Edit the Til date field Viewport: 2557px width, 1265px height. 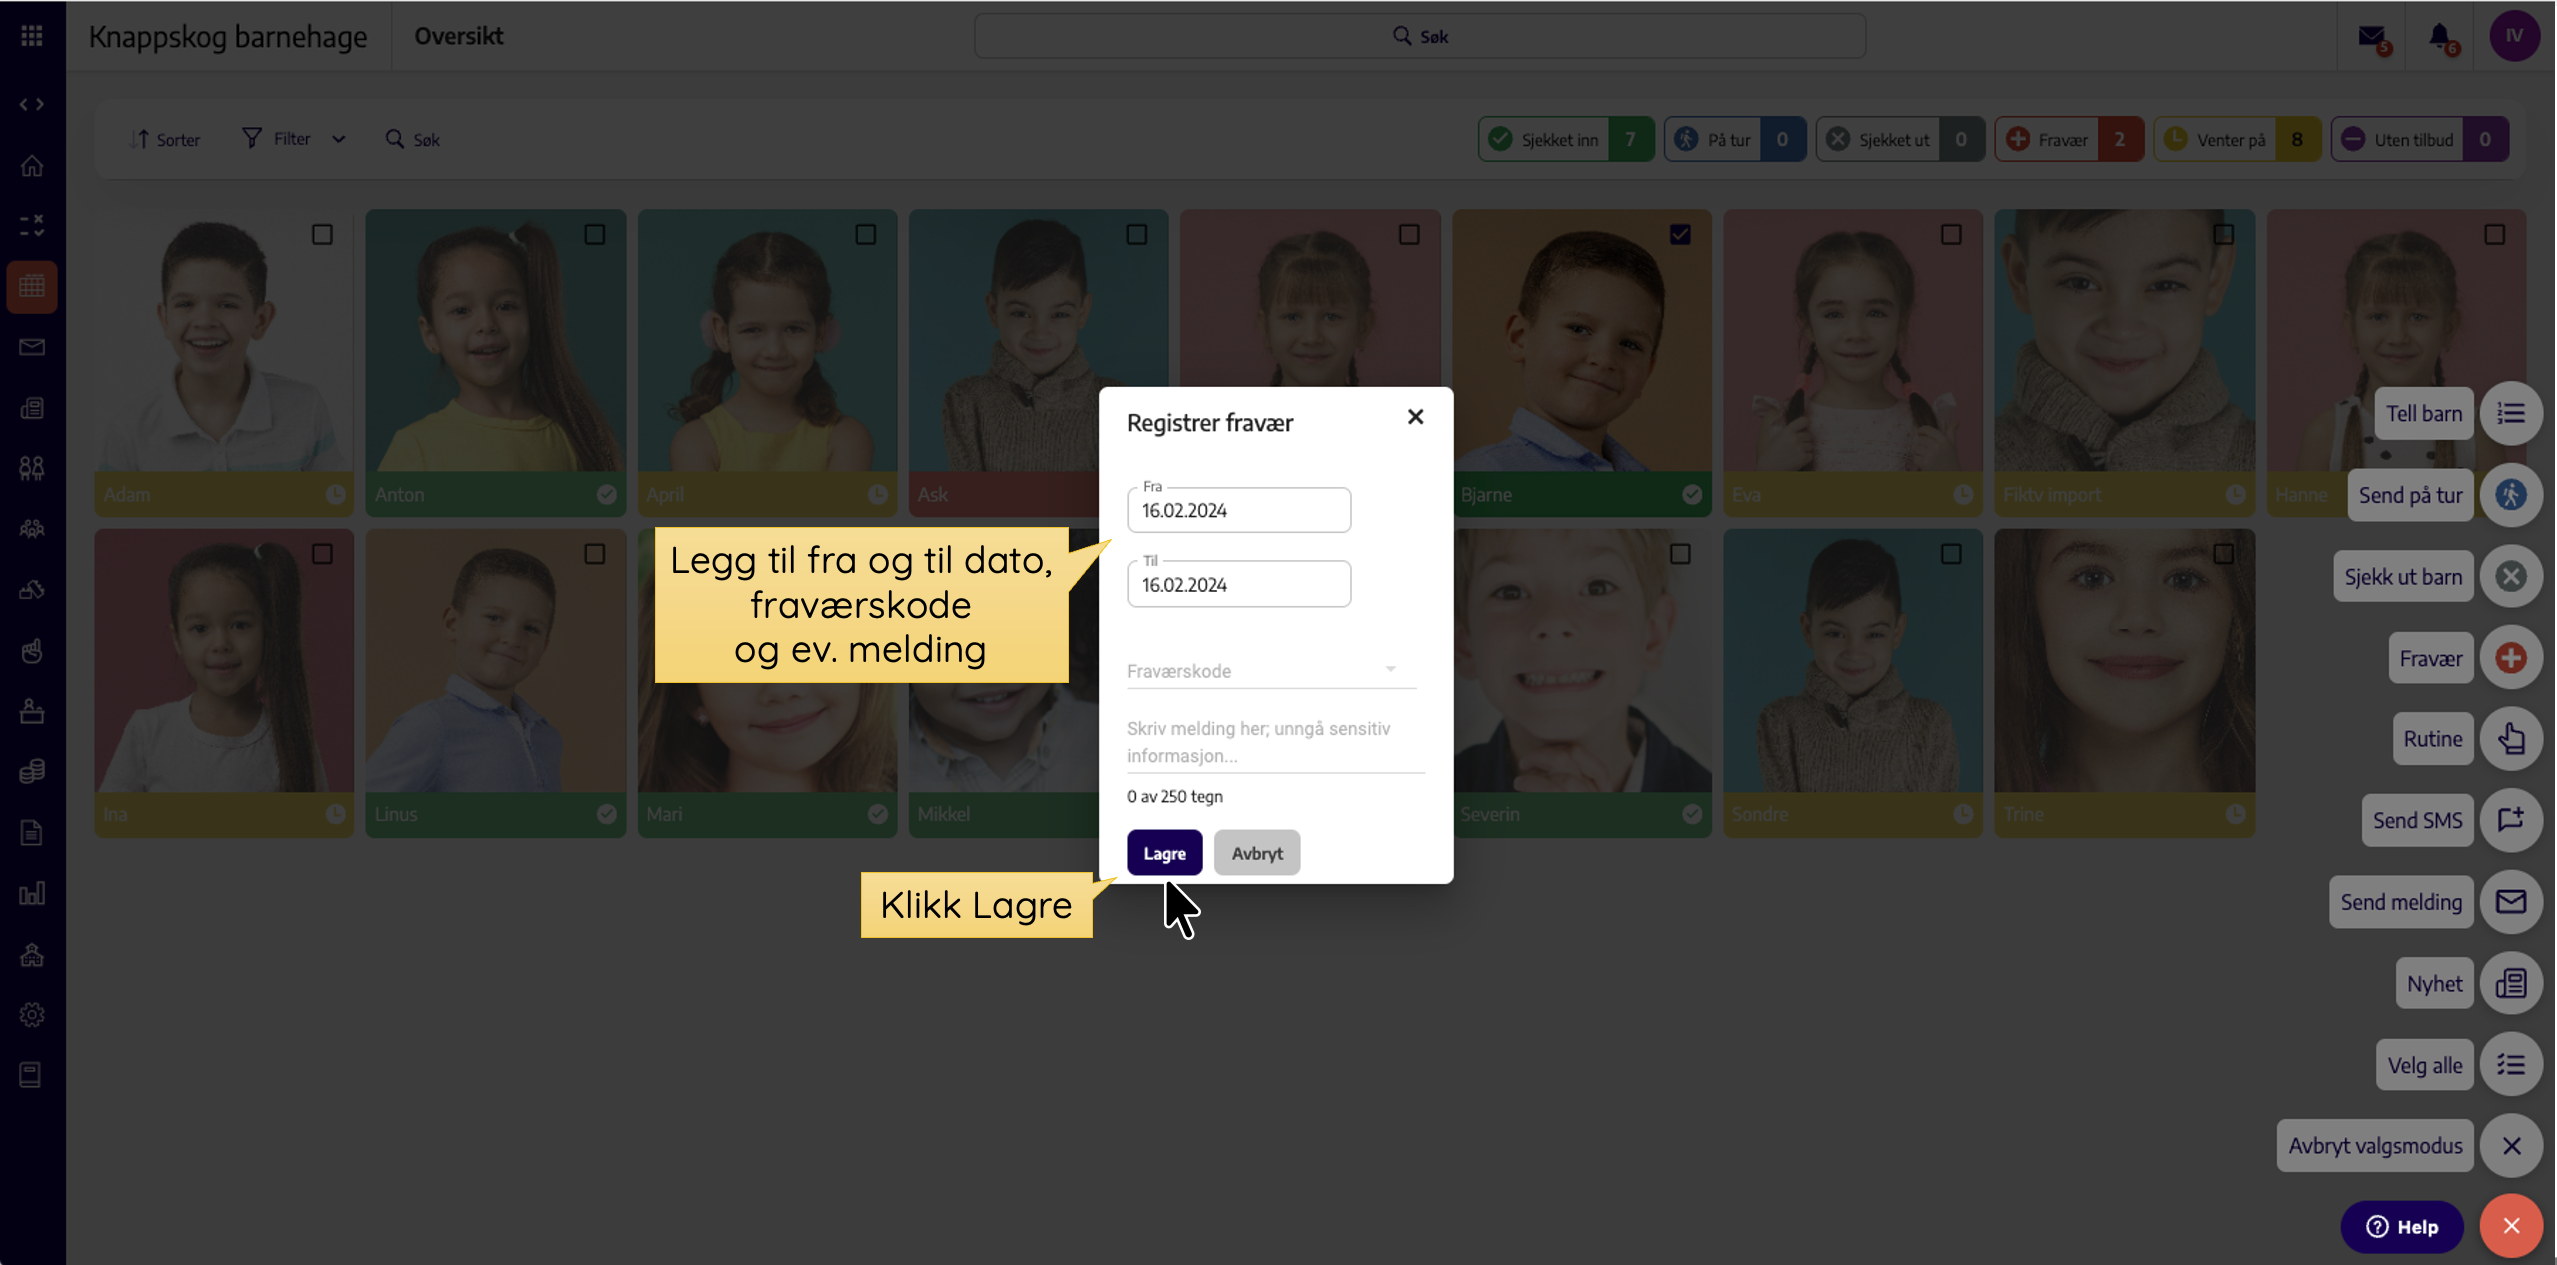coord(1239,584)
